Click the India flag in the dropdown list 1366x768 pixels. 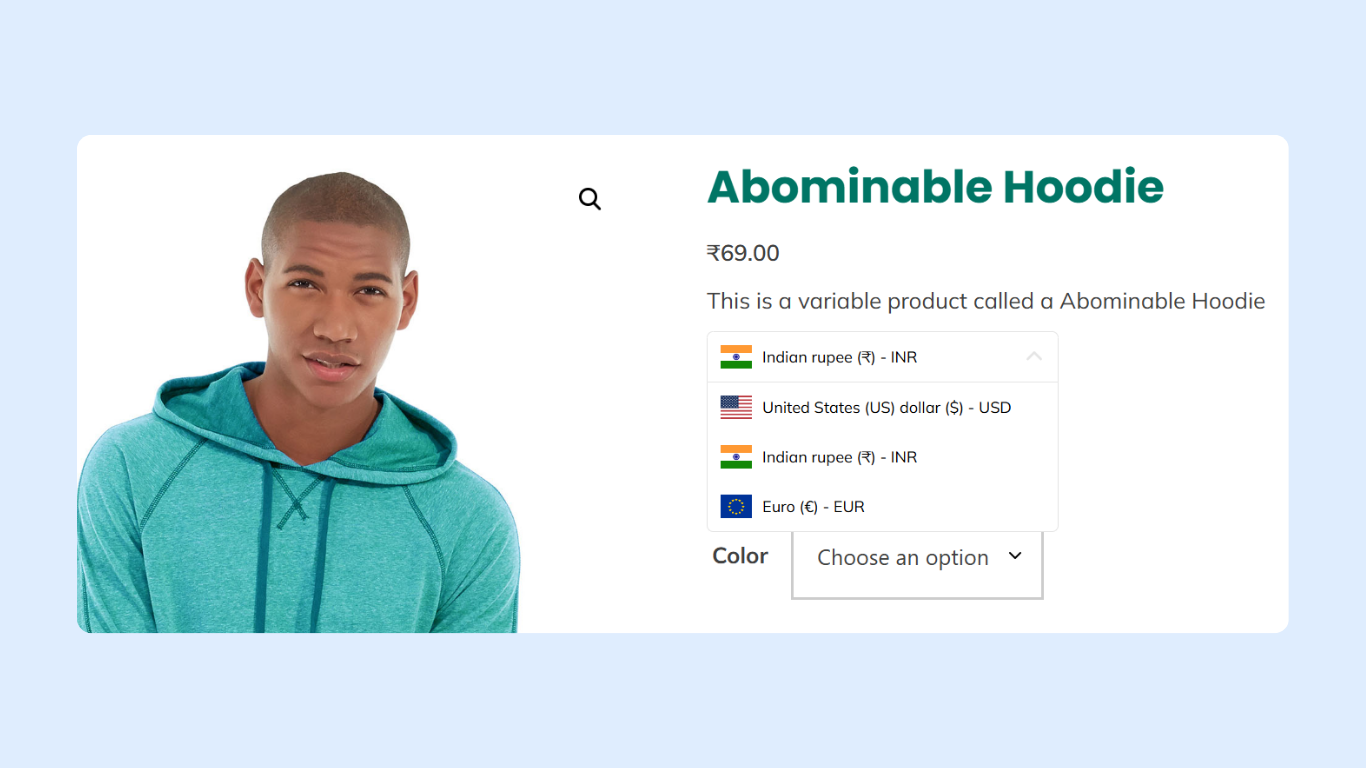[x=736, y=457]
